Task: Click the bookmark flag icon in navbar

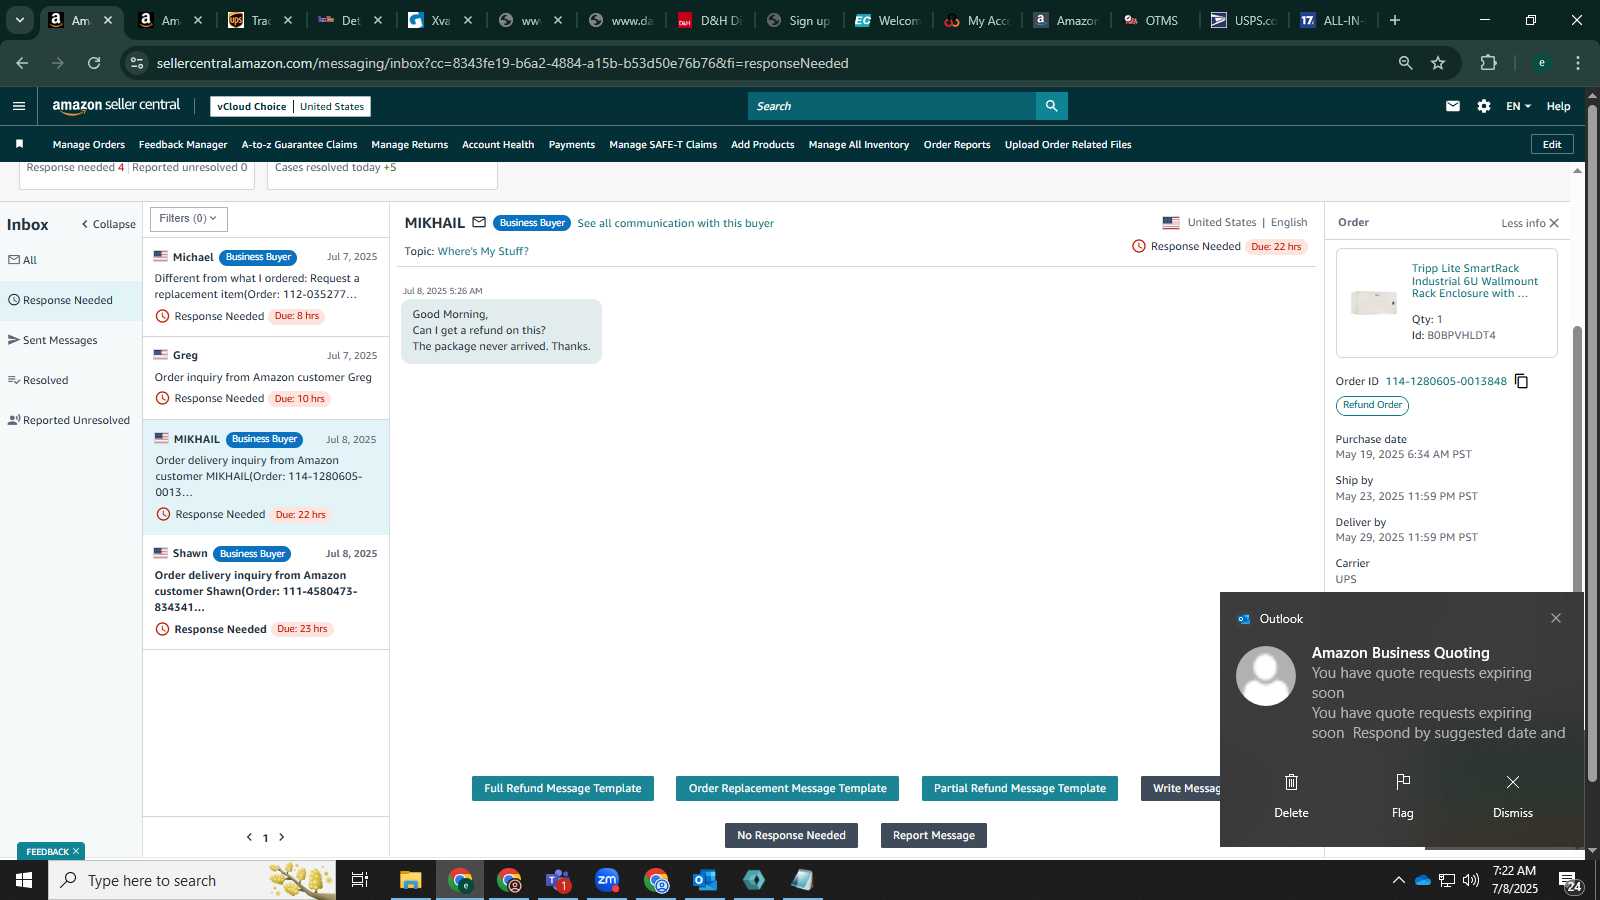Action: [x=19, y=144]
